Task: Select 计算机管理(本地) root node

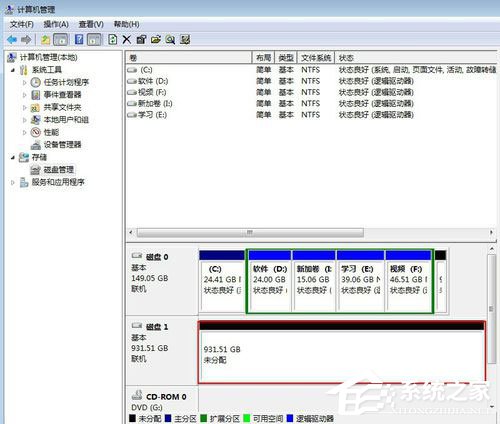Action: [x=49, y=57]
